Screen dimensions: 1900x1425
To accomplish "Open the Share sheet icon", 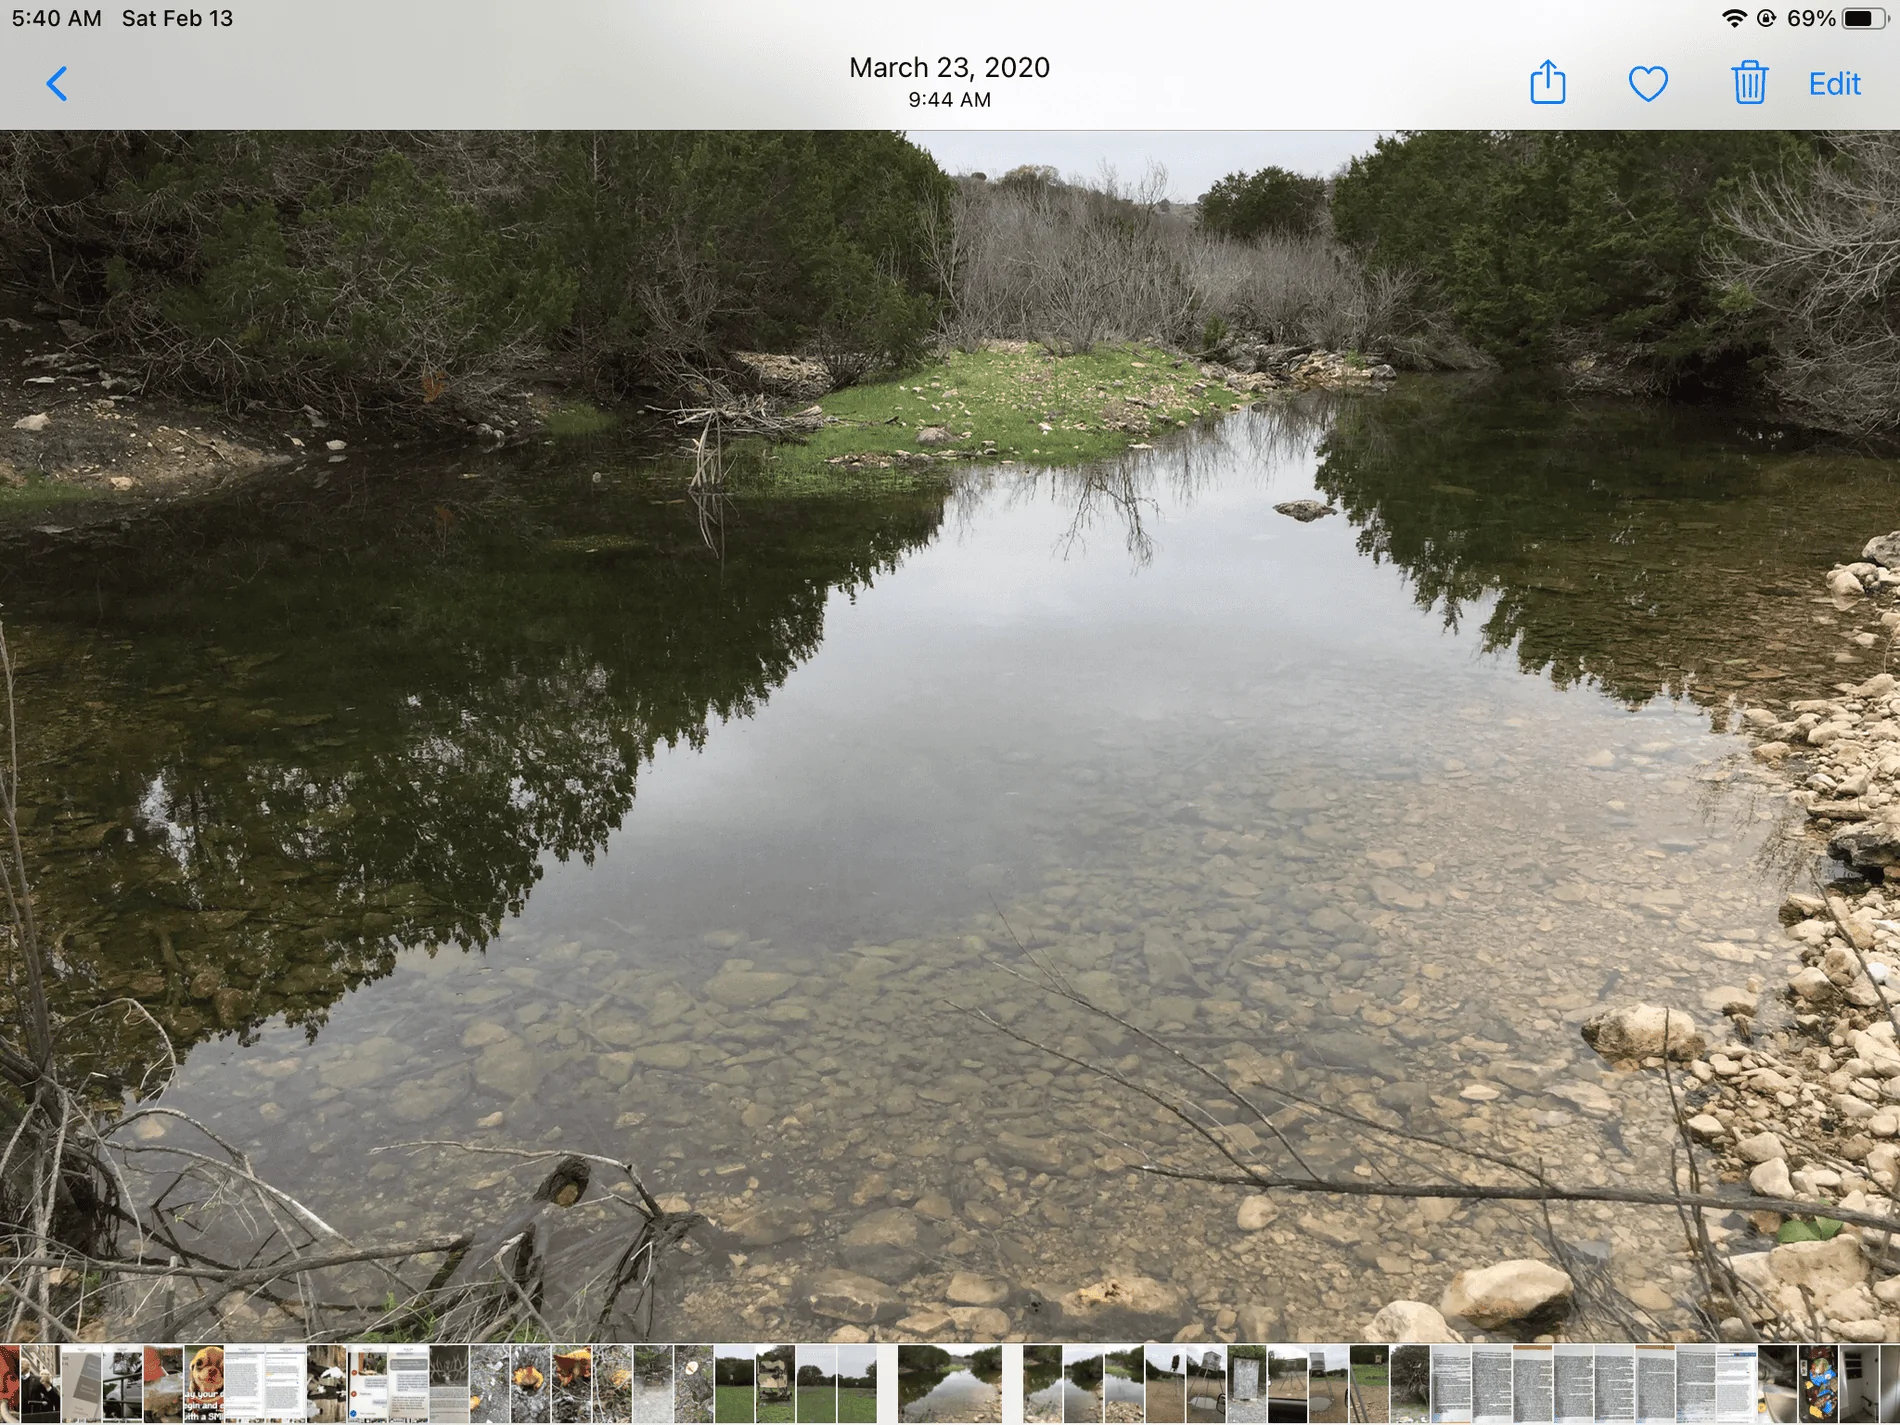I will click(x=1548, y=82).
